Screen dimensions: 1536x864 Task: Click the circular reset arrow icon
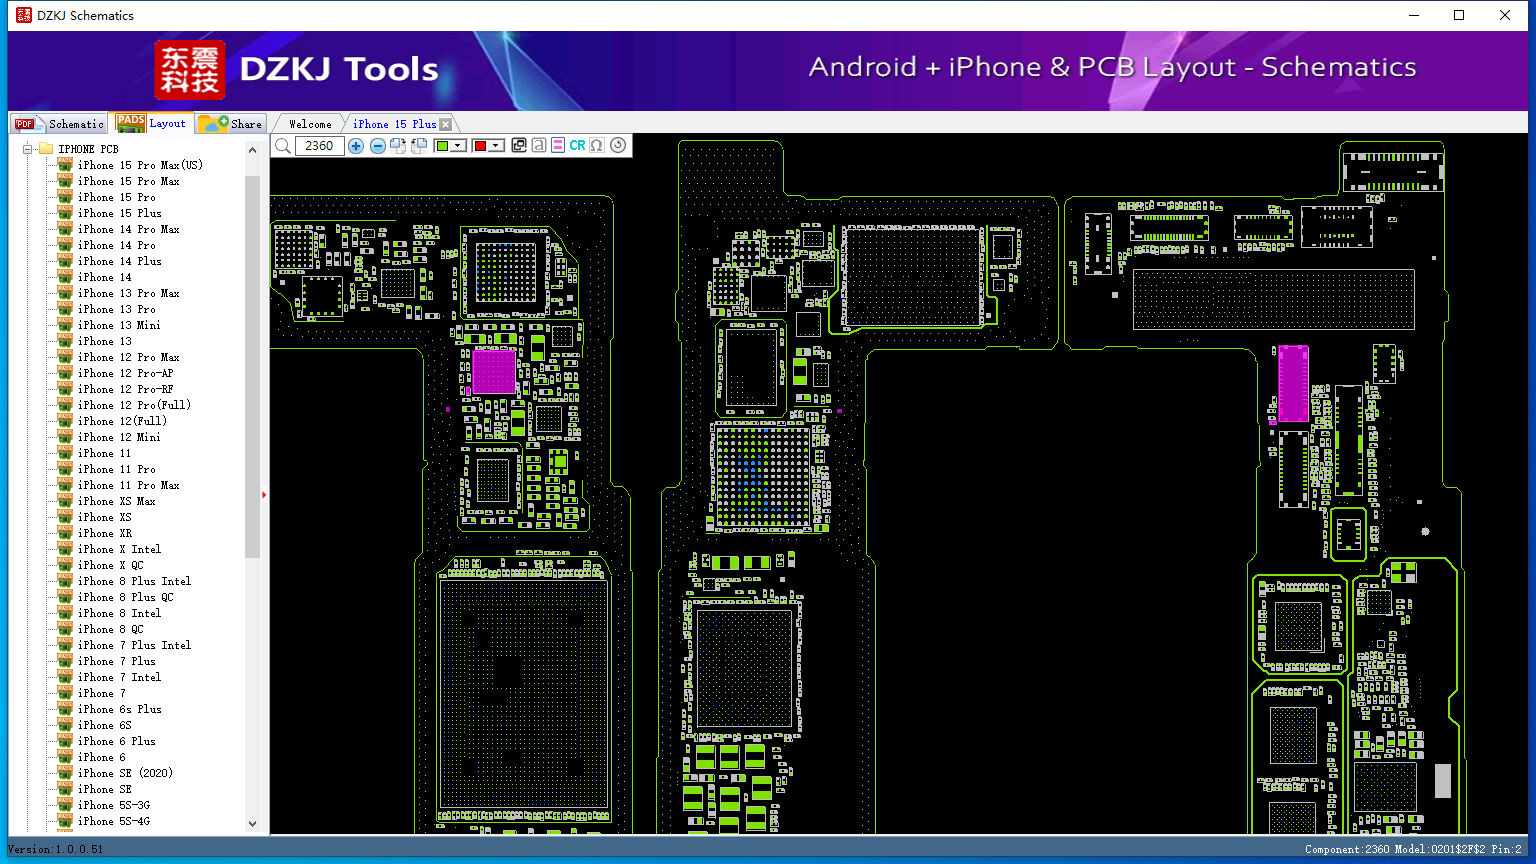[618, 146]
